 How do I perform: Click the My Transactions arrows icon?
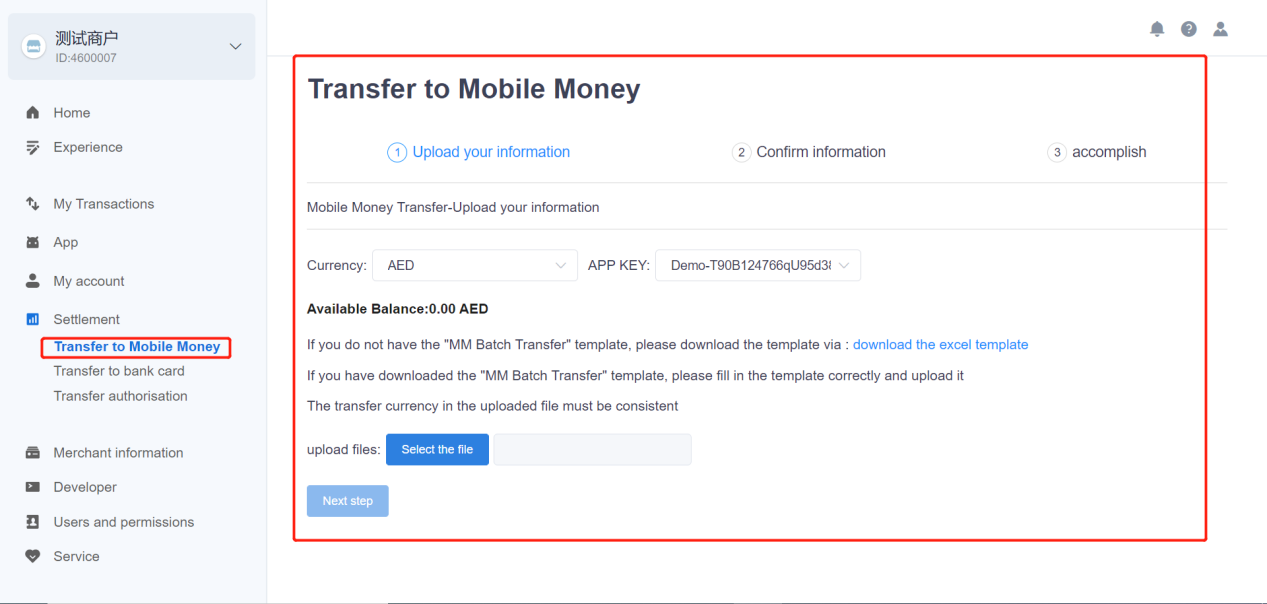[33, 204]
